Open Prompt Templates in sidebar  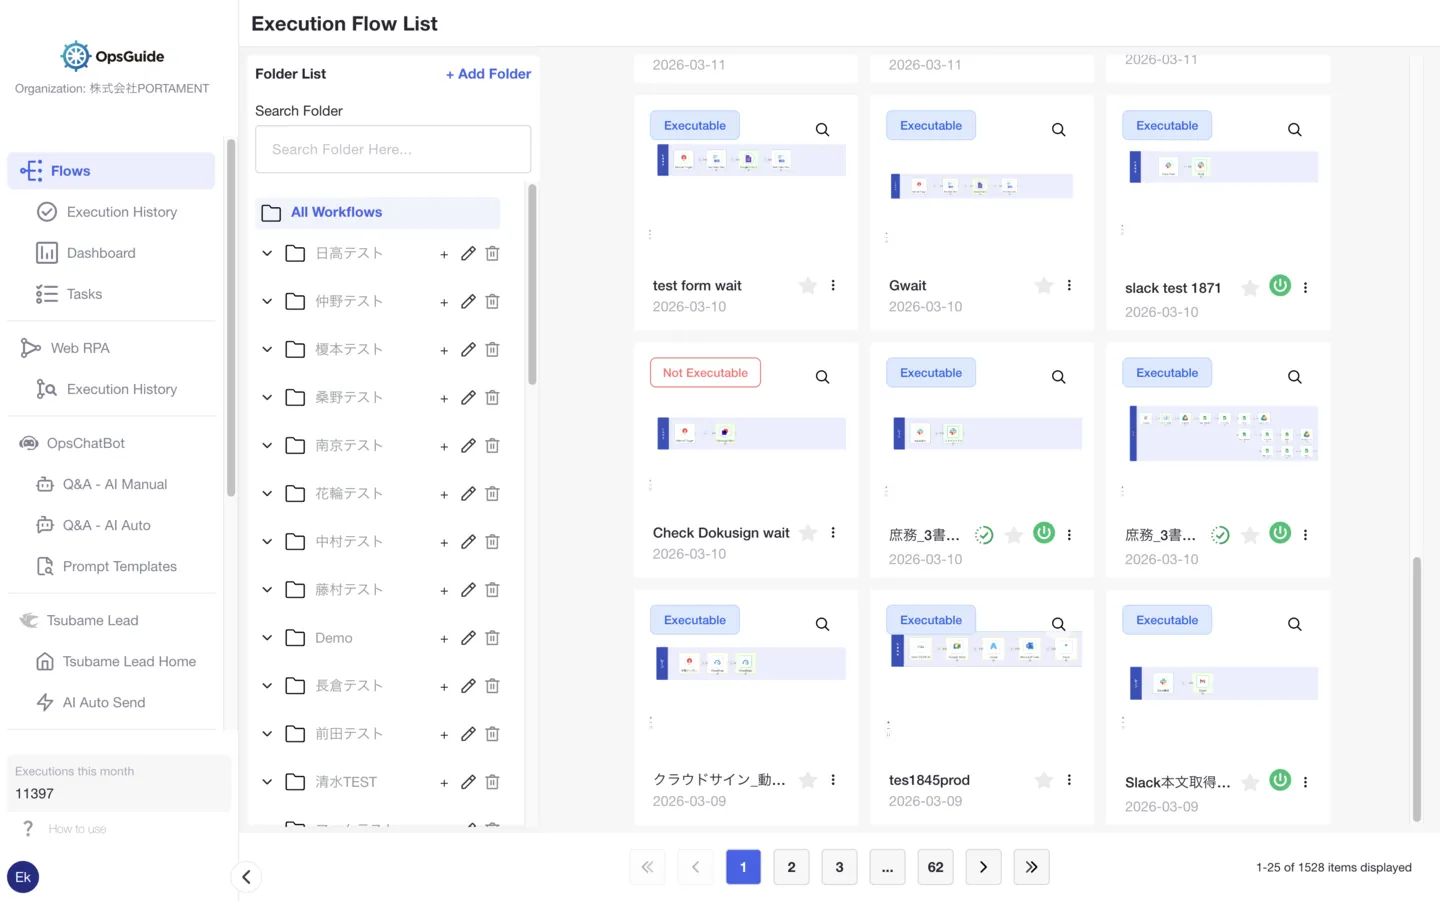point(118,566)
